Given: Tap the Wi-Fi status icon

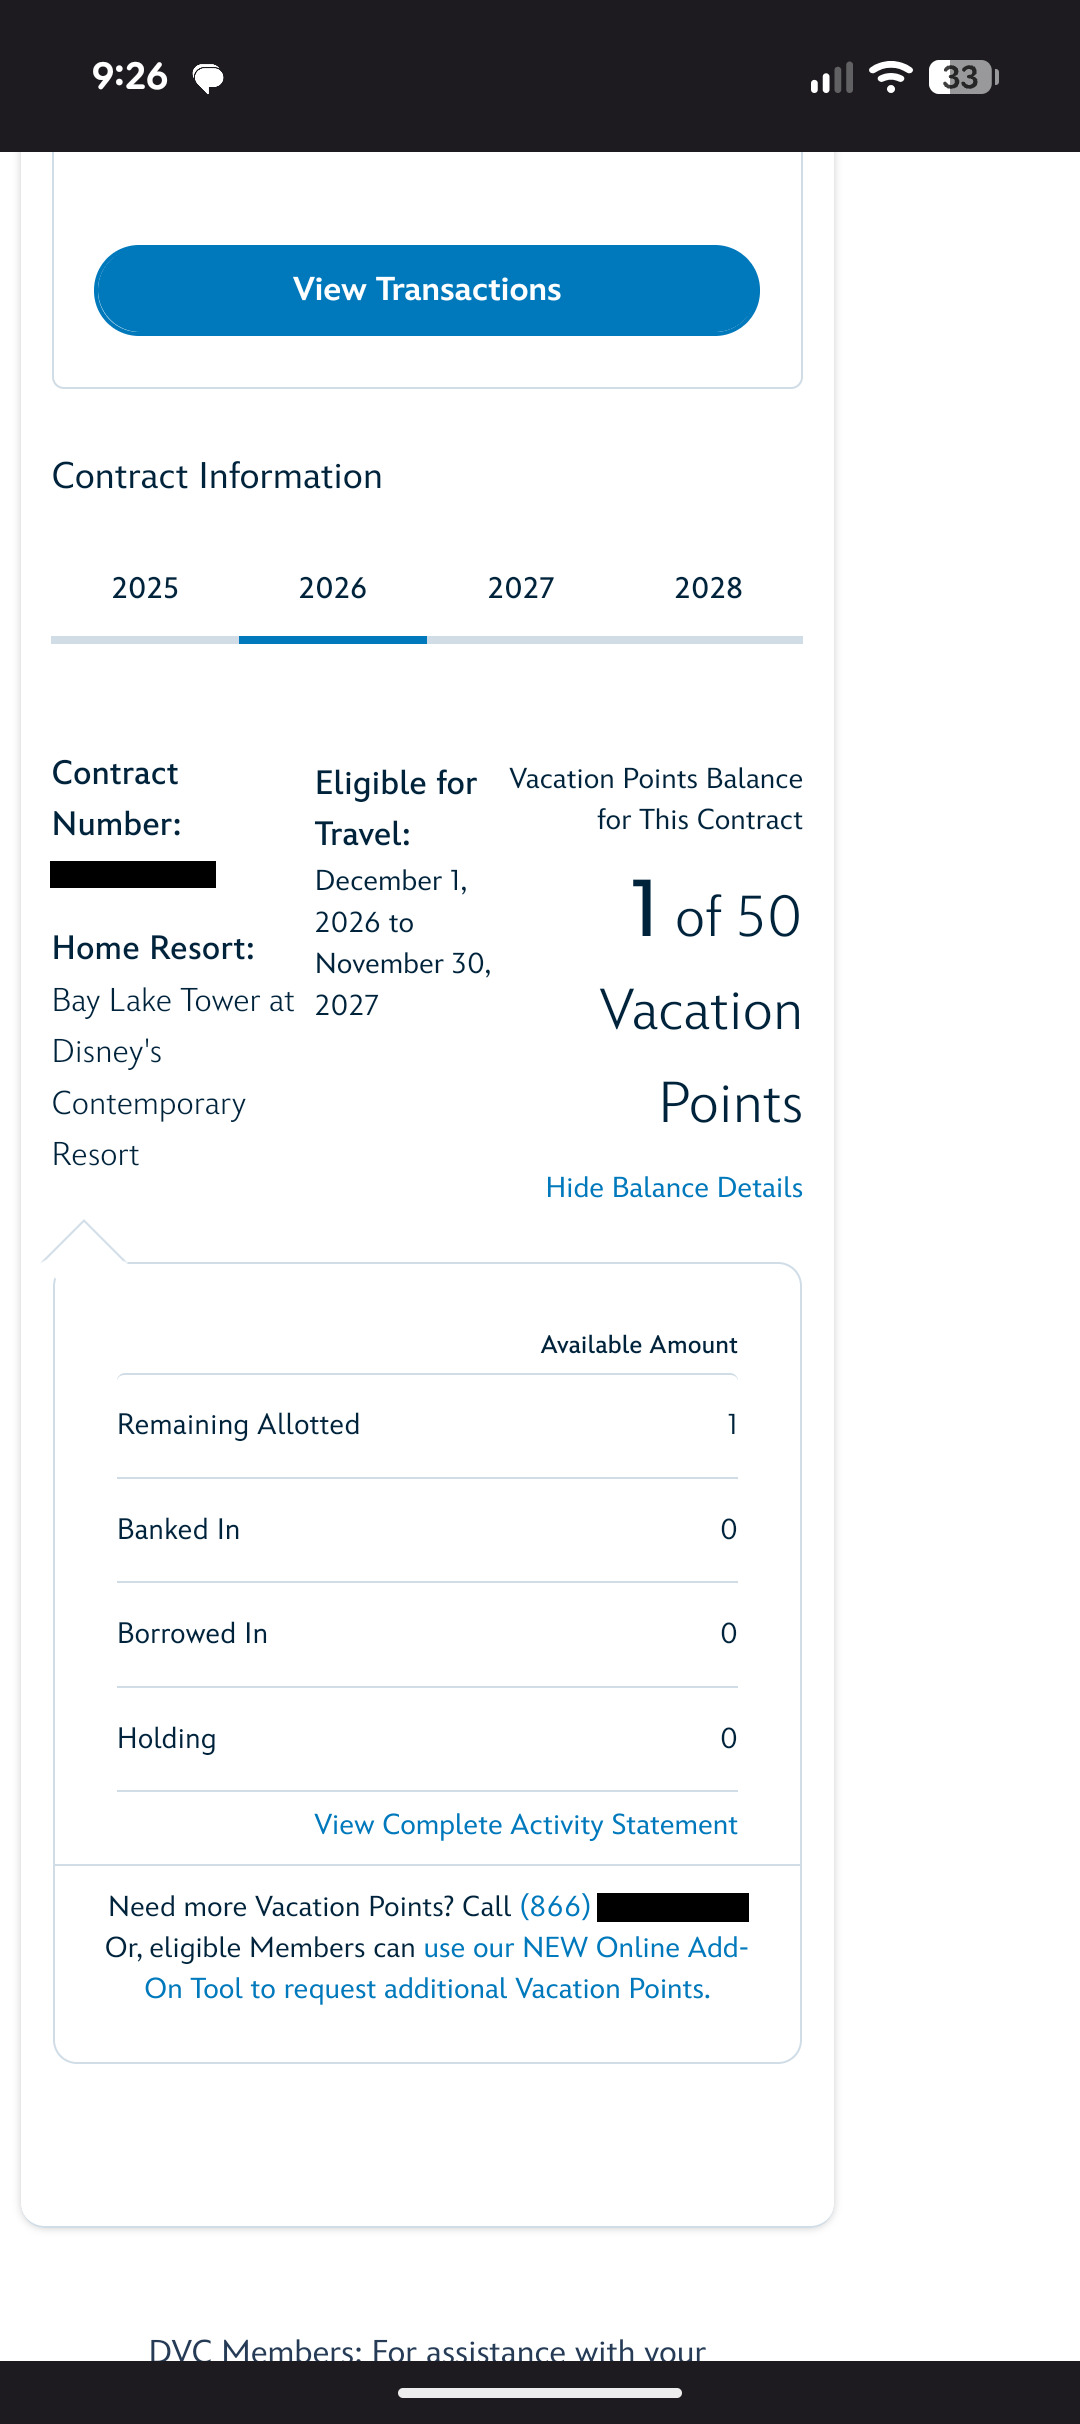Looking at the screenshot, I should [x=890, y=77].
